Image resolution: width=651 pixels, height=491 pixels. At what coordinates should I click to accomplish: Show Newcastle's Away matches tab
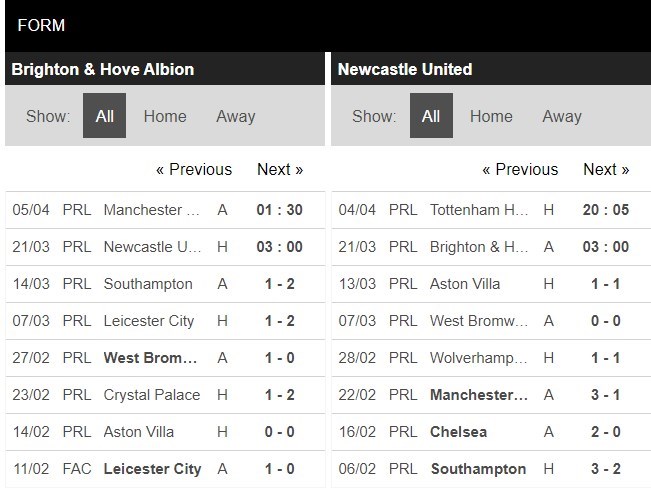click(x=562, y=116)
